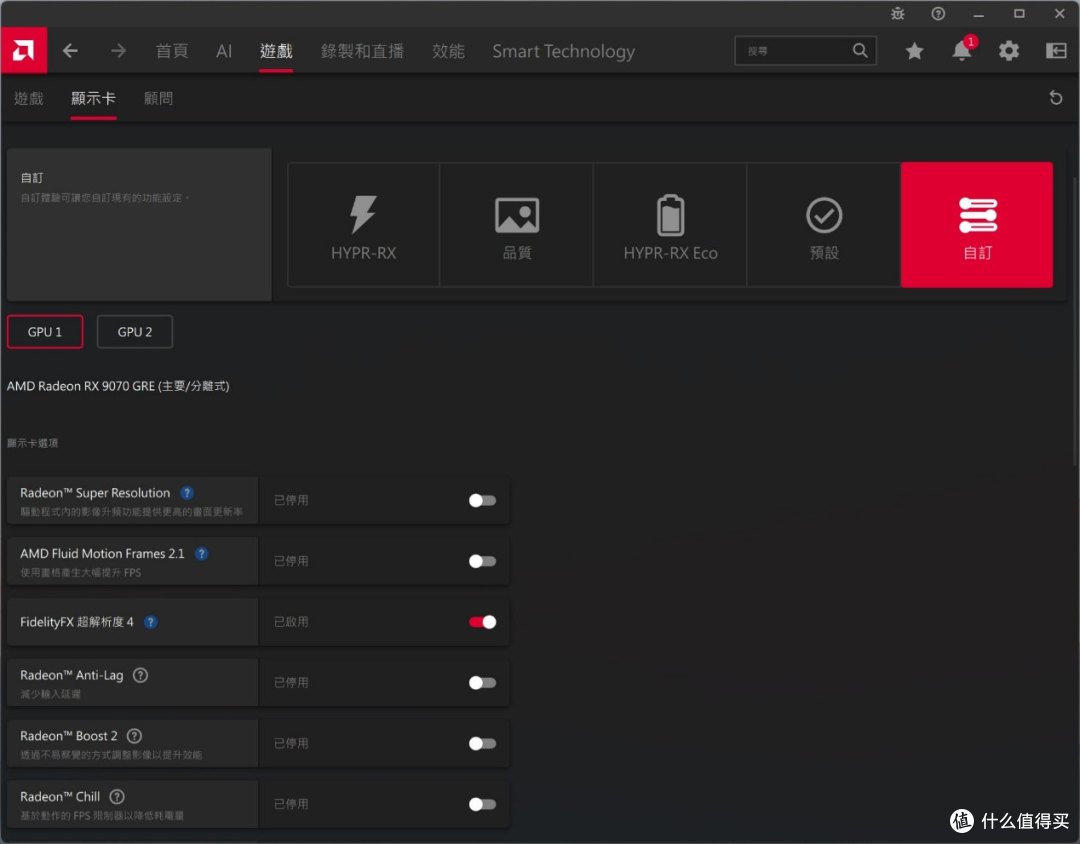
Task: Enable AMD Fluid Motion Frames 2.1
Action: 482,562
